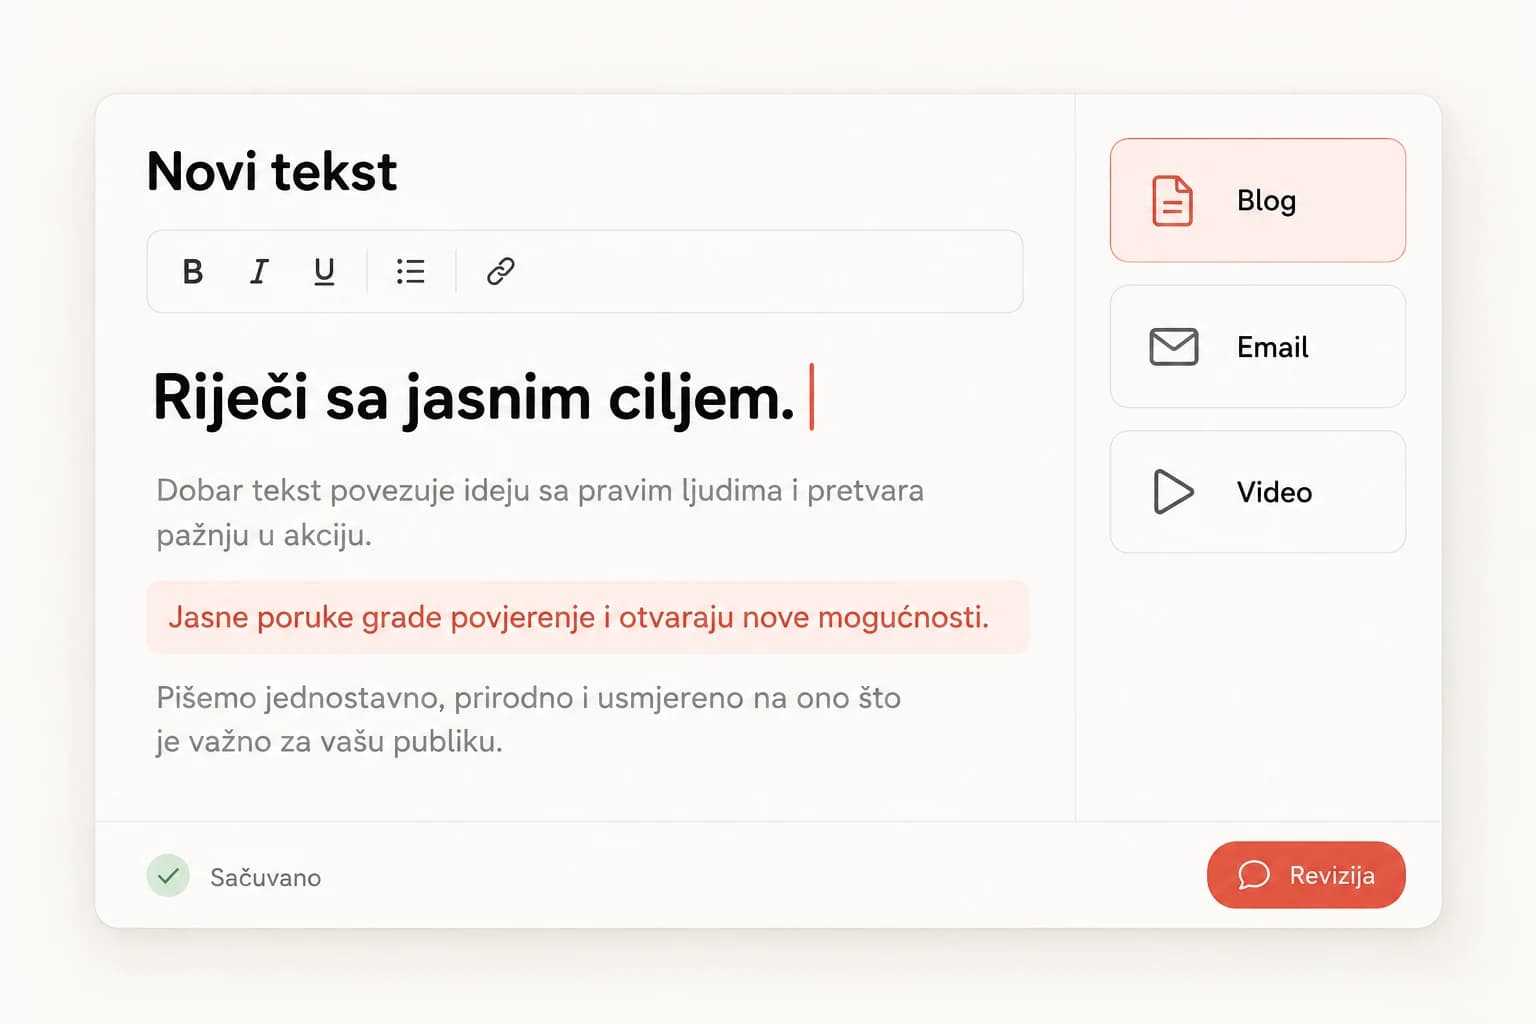This screenshot has height=1024, width=1536.
Task: Select the Blog content type
Action: 1257,200
